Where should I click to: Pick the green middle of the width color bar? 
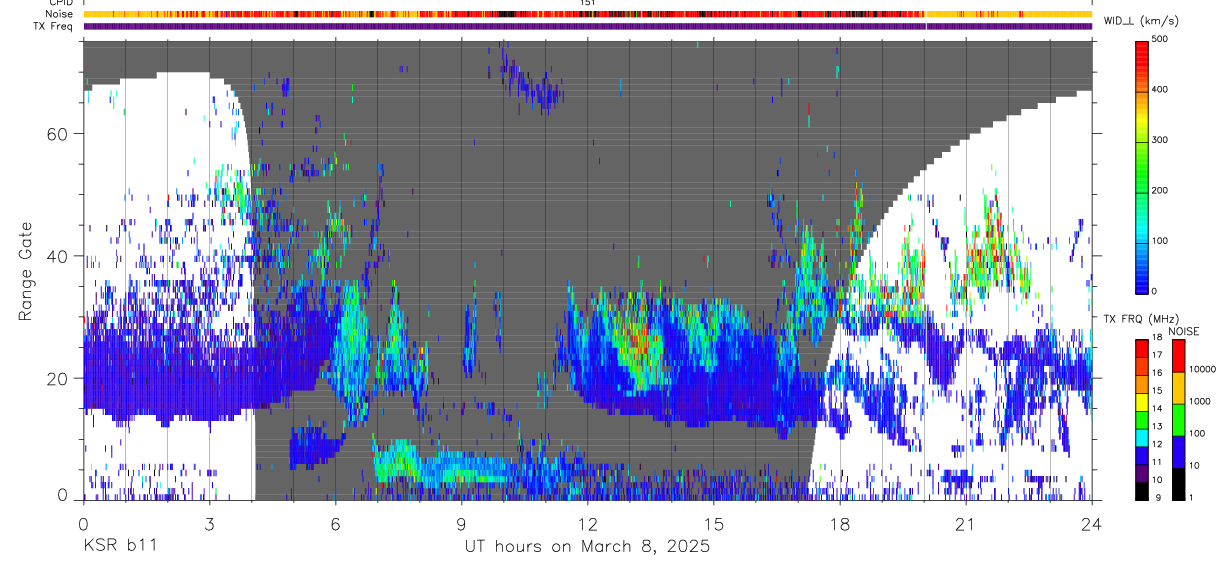coord(1142,170)
